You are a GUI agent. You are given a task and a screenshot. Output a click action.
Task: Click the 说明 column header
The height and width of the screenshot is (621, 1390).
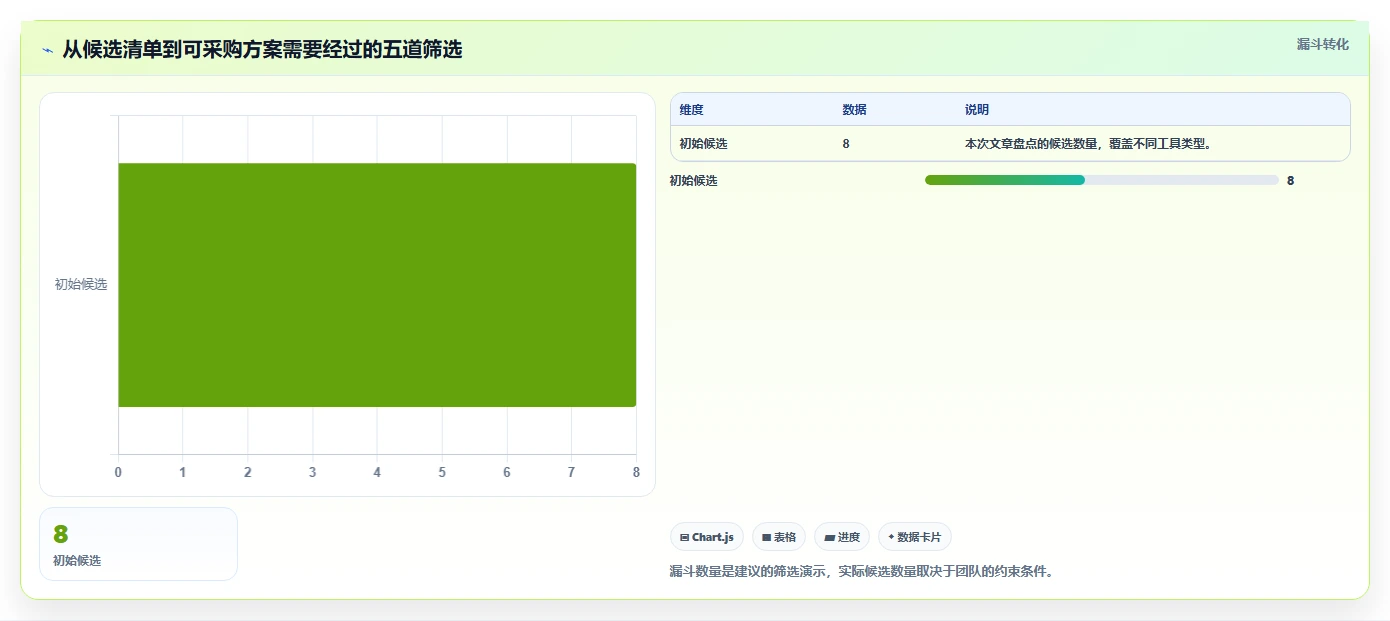[x=977, y=110]
